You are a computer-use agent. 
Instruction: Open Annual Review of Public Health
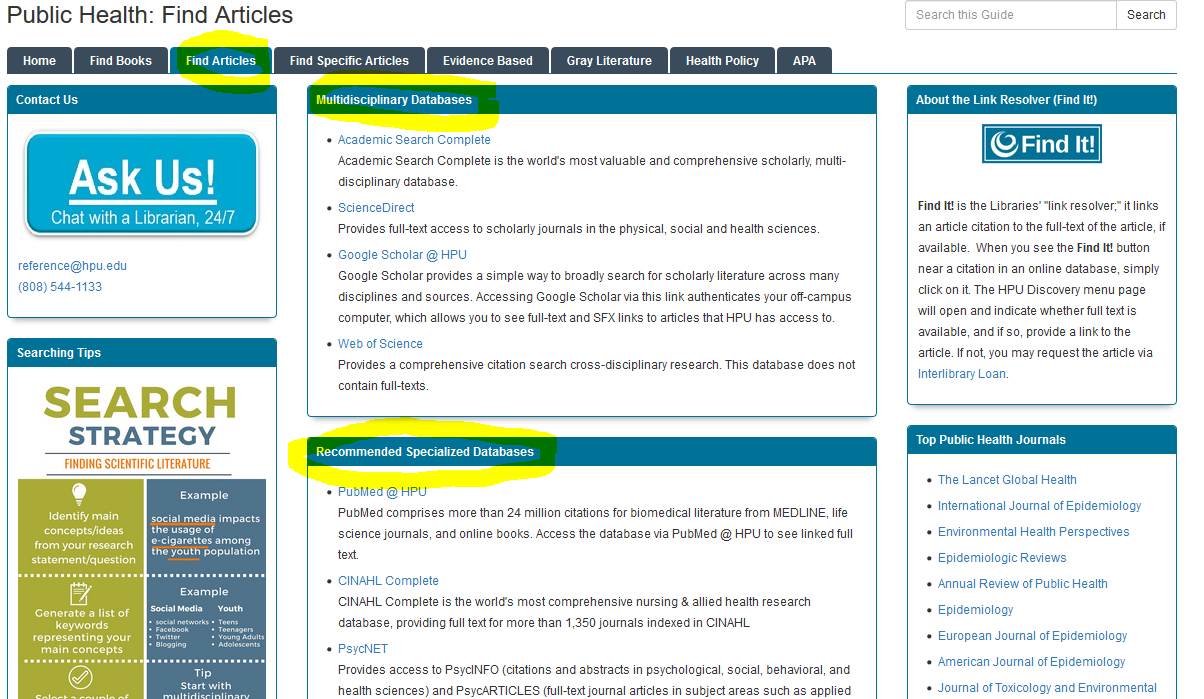(1023, 584)
